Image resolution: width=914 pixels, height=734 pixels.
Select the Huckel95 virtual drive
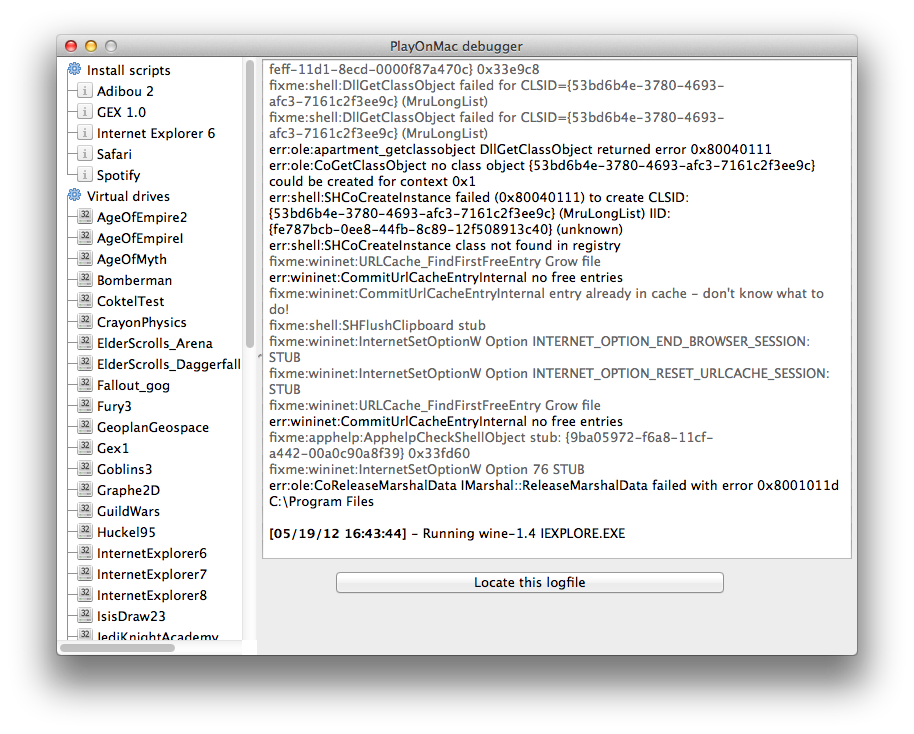pyautogui.click(x=126, y=532)
